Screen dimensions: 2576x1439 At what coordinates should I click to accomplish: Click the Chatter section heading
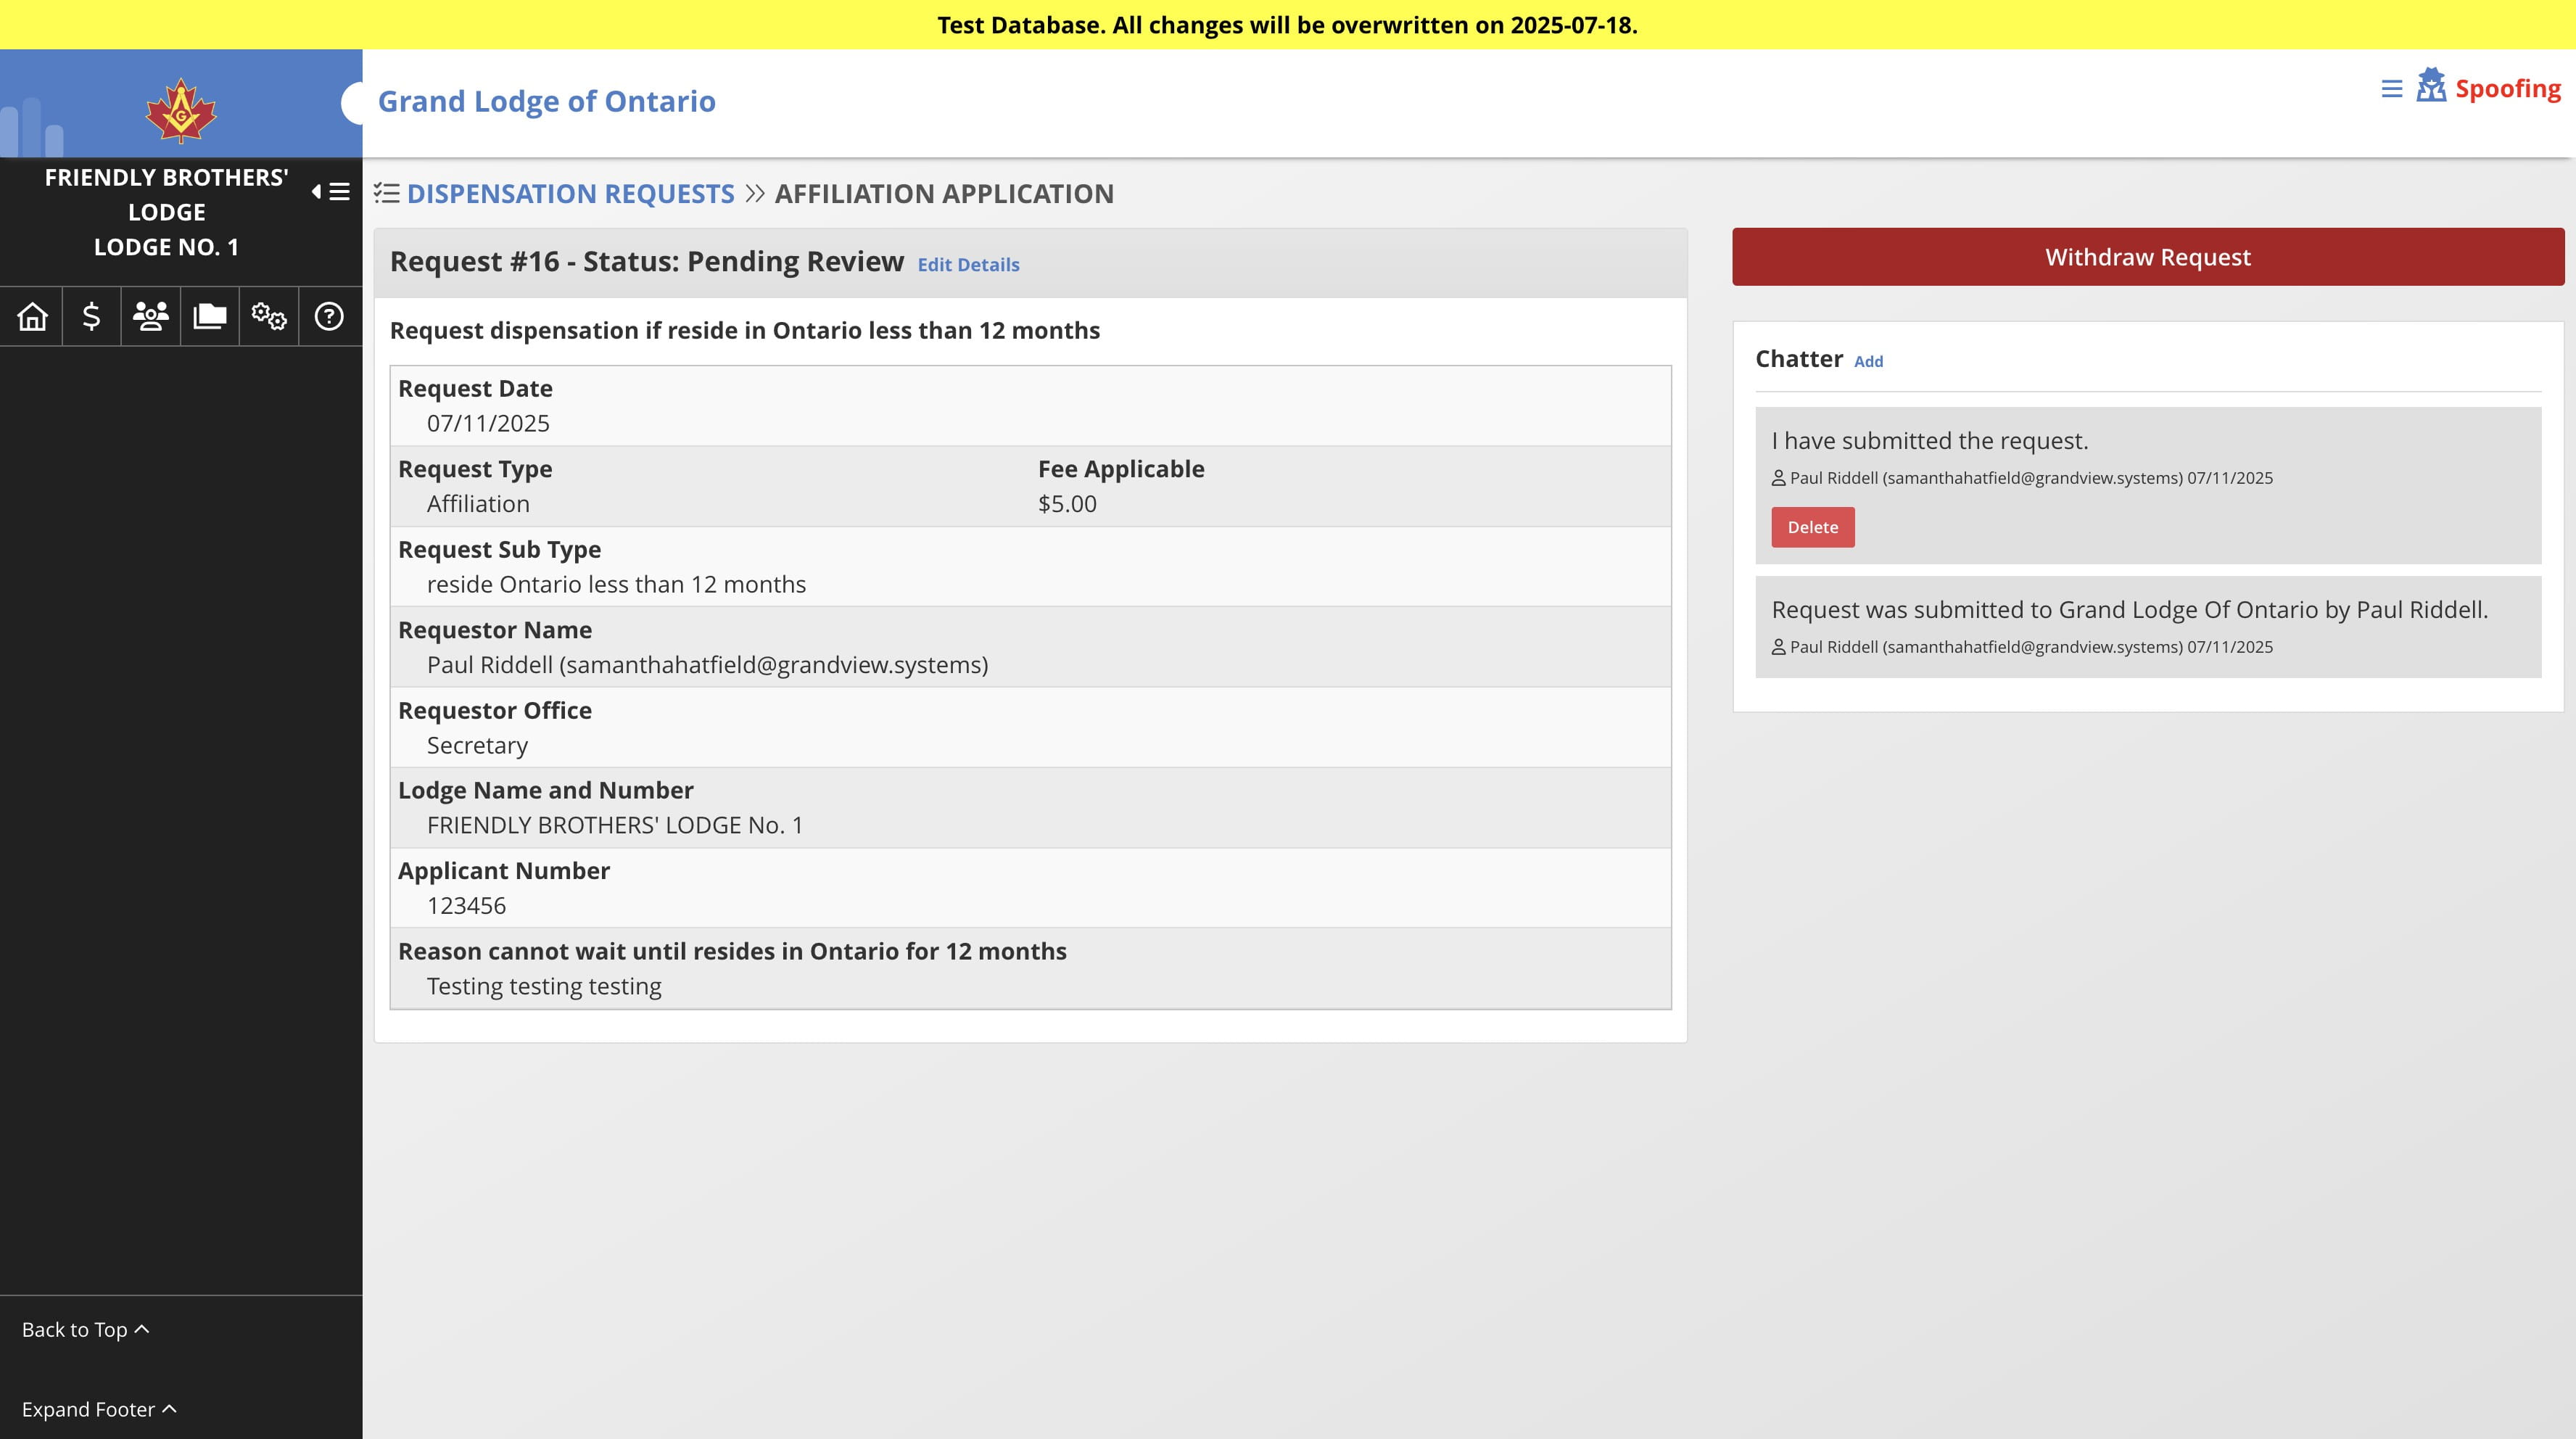pos(1798,359)
